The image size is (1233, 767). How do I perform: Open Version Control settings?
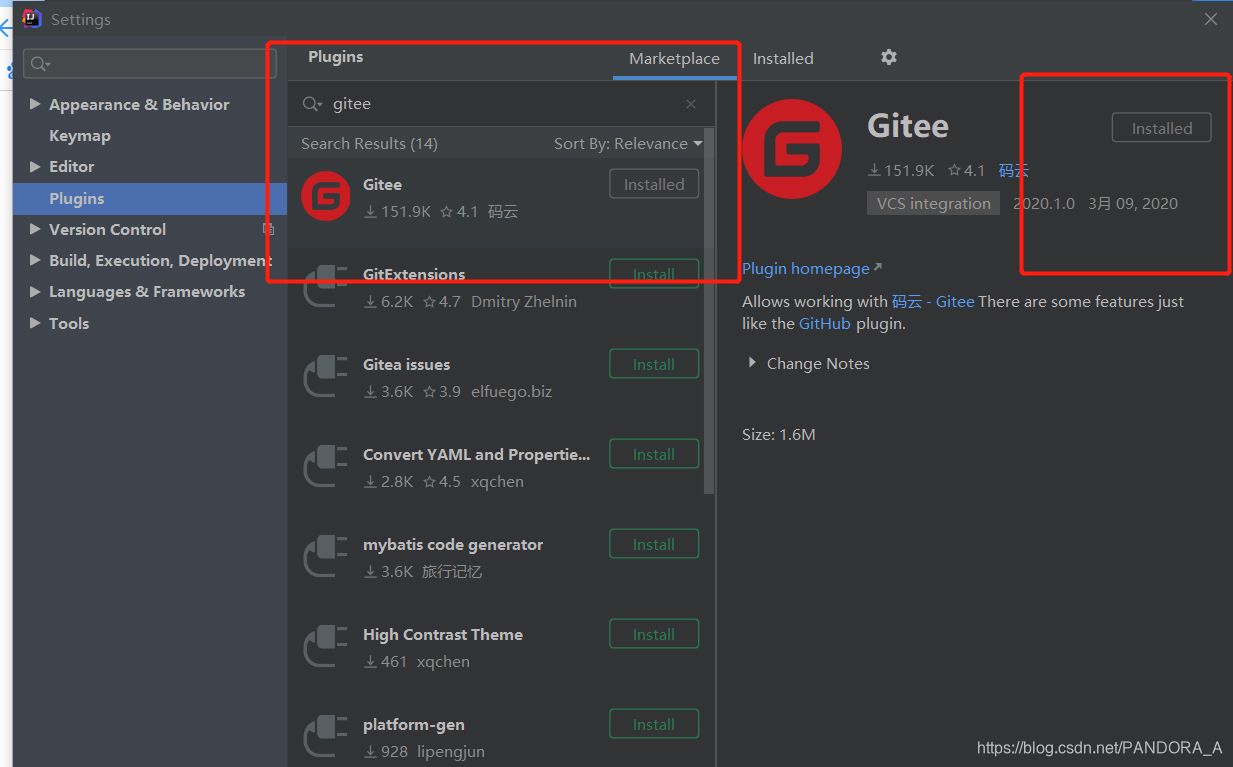[107, 229]
